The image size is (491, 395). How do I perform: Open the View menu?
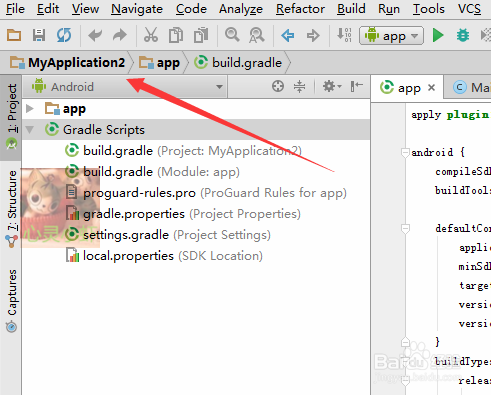tap(85, 9)
